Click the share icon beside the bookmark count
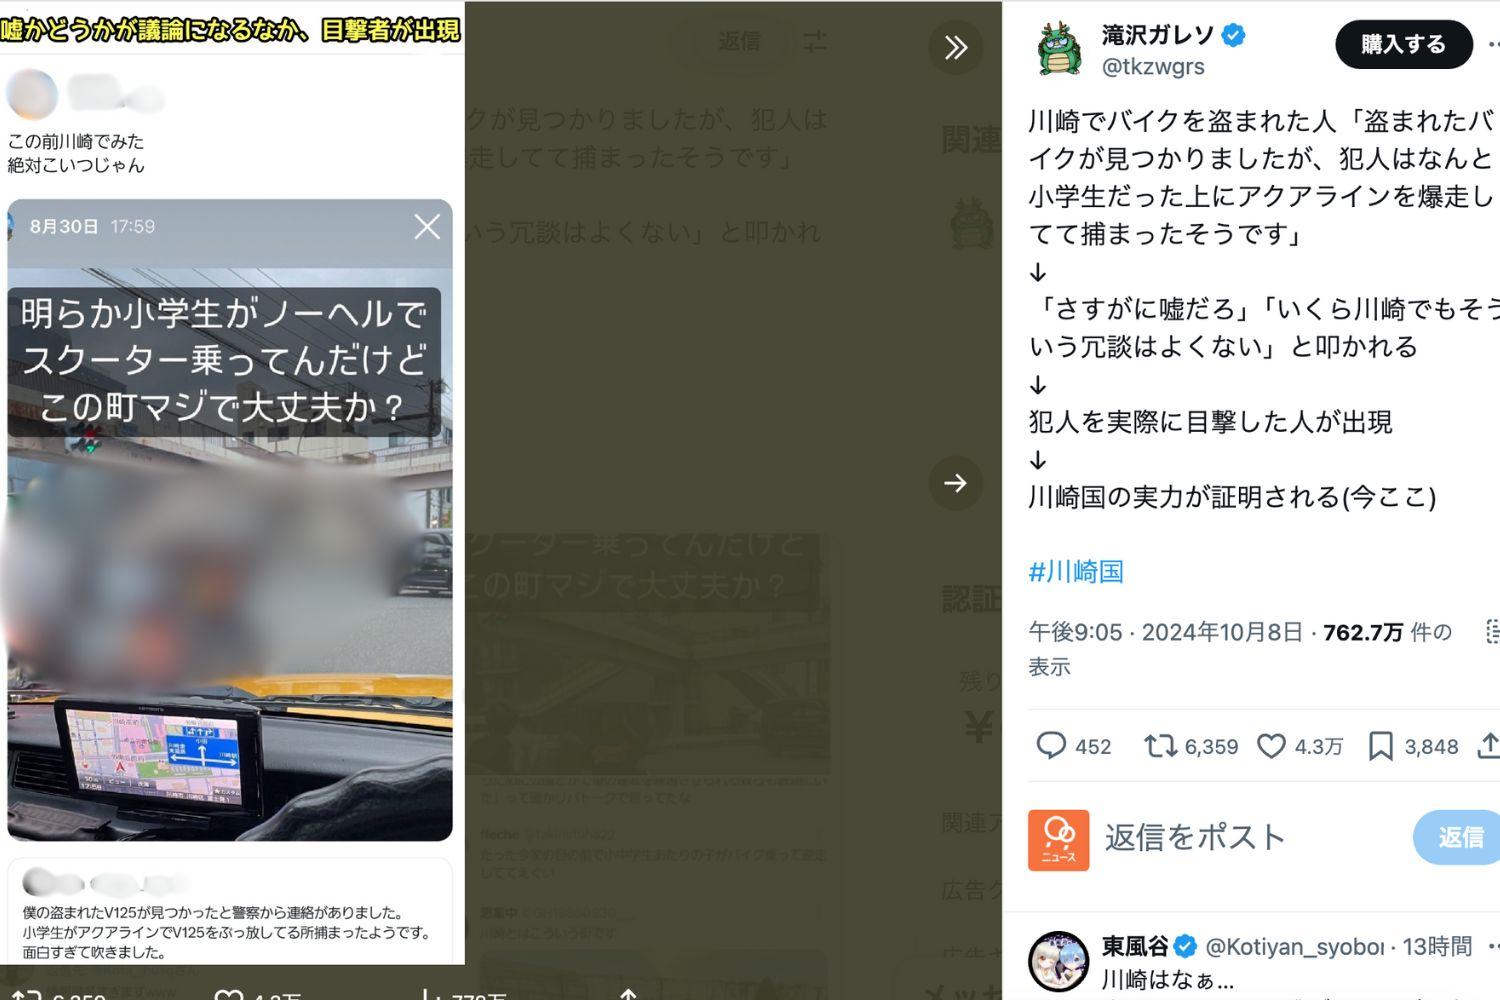The height and width of the screenshot is (1000, 1500). 1489,746
